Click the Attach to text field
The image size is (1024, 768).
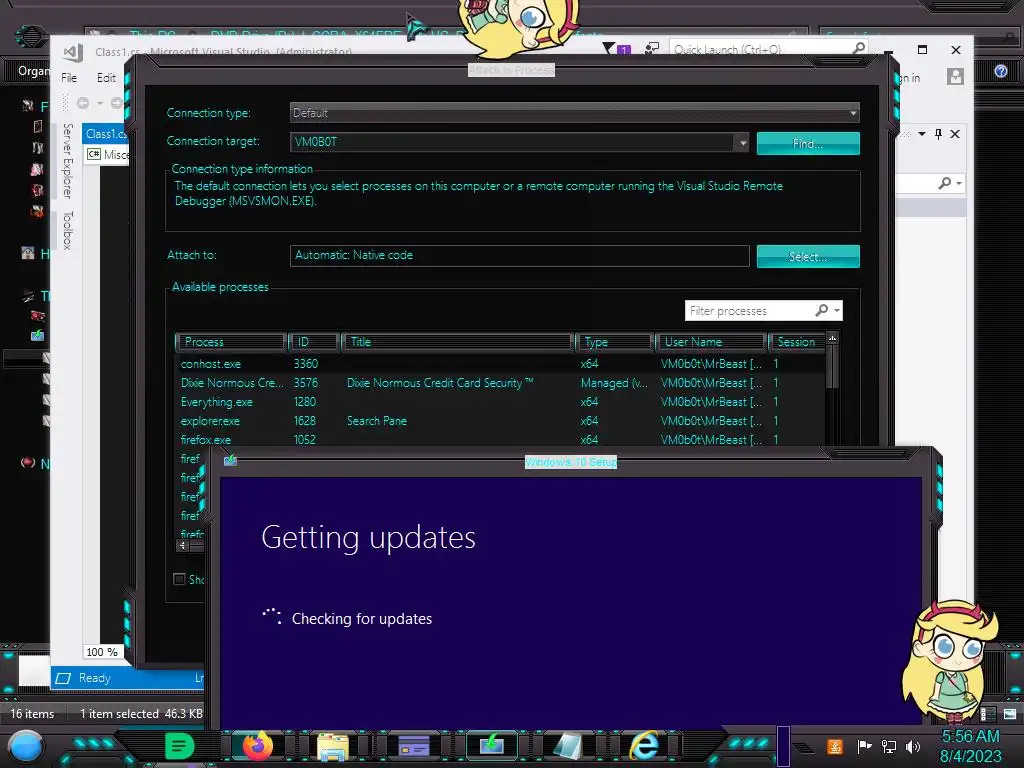(519, 255)
